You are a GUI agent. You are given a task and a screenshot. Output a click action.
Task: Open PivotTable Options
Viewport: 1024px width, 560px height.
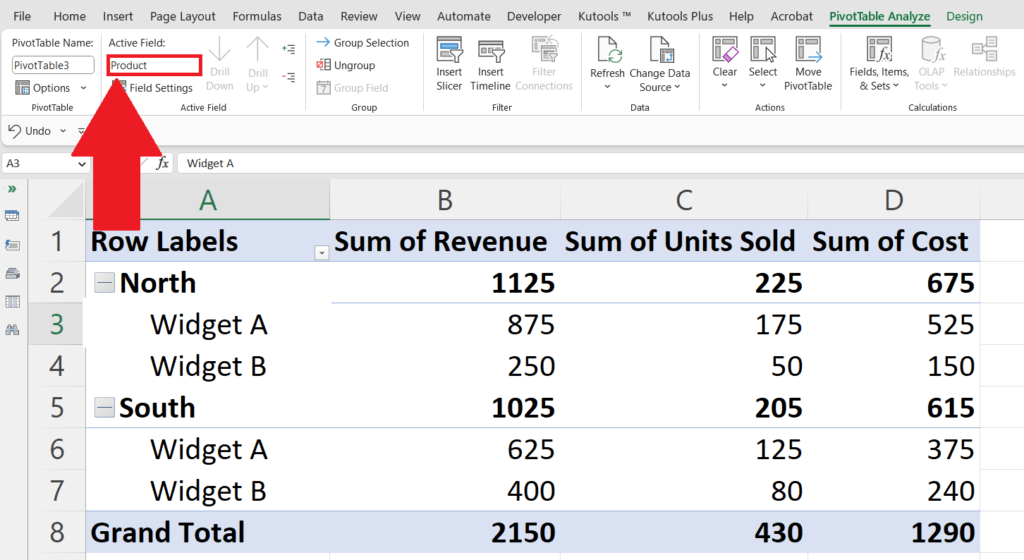coord(43,87)
